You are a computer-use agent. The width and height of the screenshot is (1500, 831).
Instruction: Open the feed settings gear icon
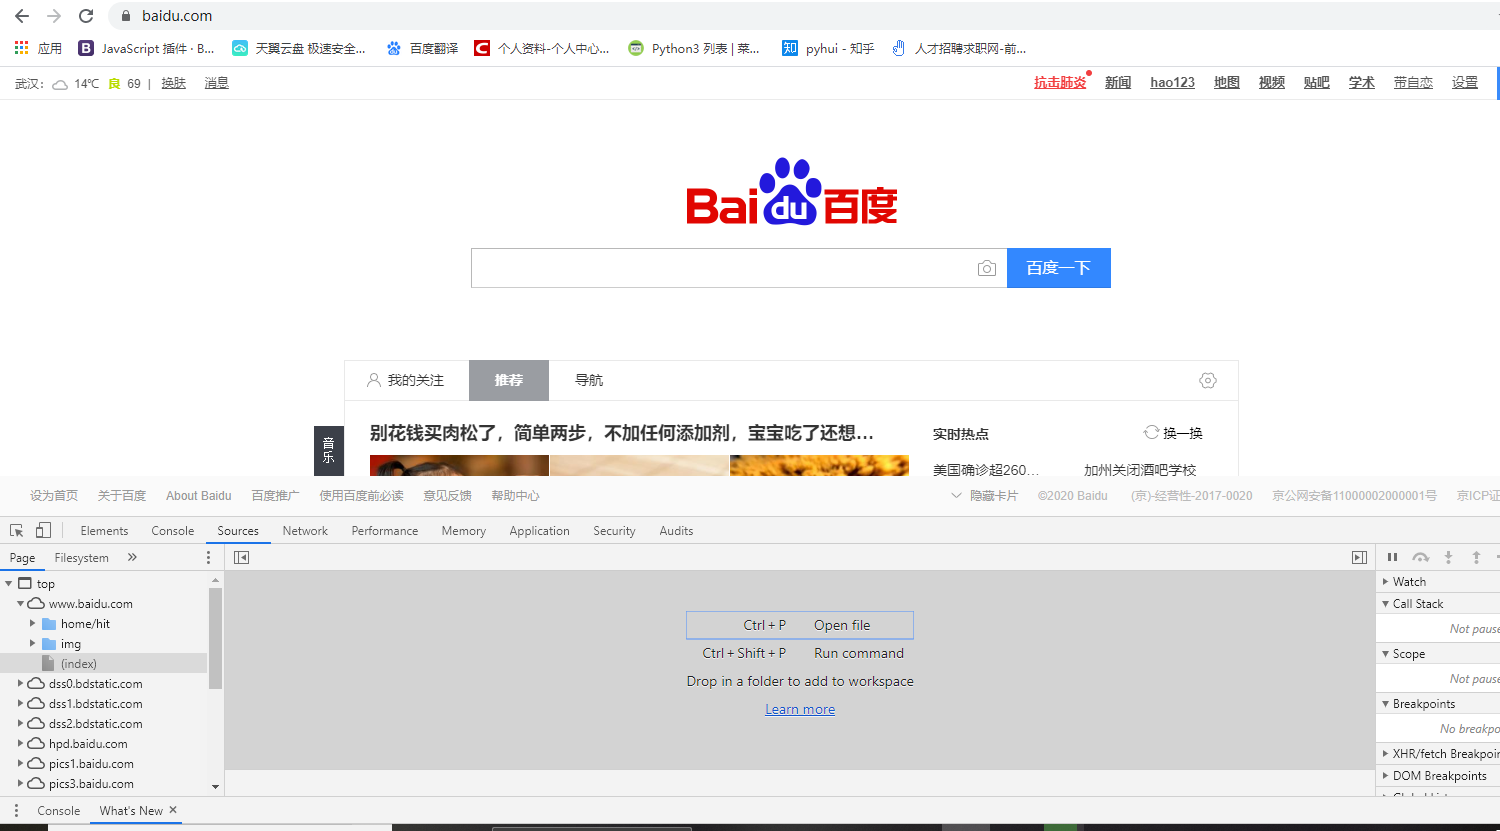click(1207, 380)
